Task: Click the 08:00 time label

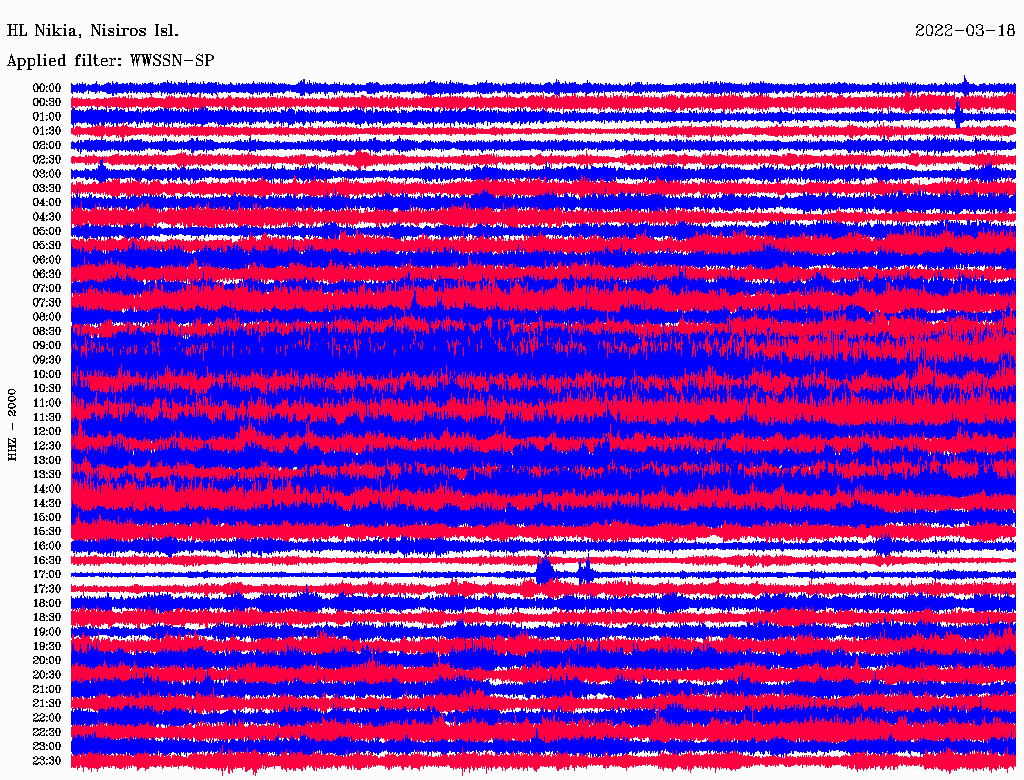Action: pyautogui.click(x=46, y=317)
